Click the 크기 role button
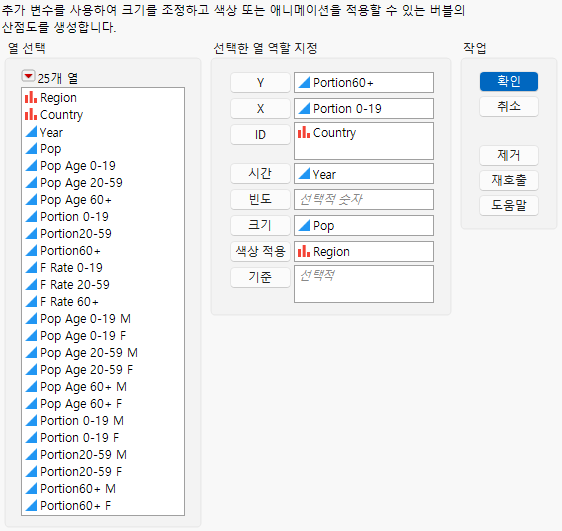Viewport: 562px width, 531px height. [260, 225]
